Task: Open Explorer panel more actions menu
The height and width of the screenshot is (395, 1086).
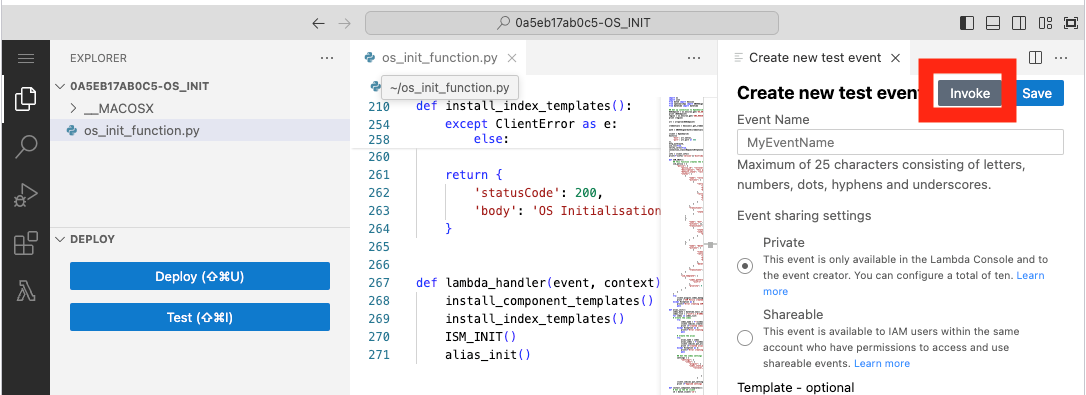Action: pyautogui.click(x=327, y=58)
